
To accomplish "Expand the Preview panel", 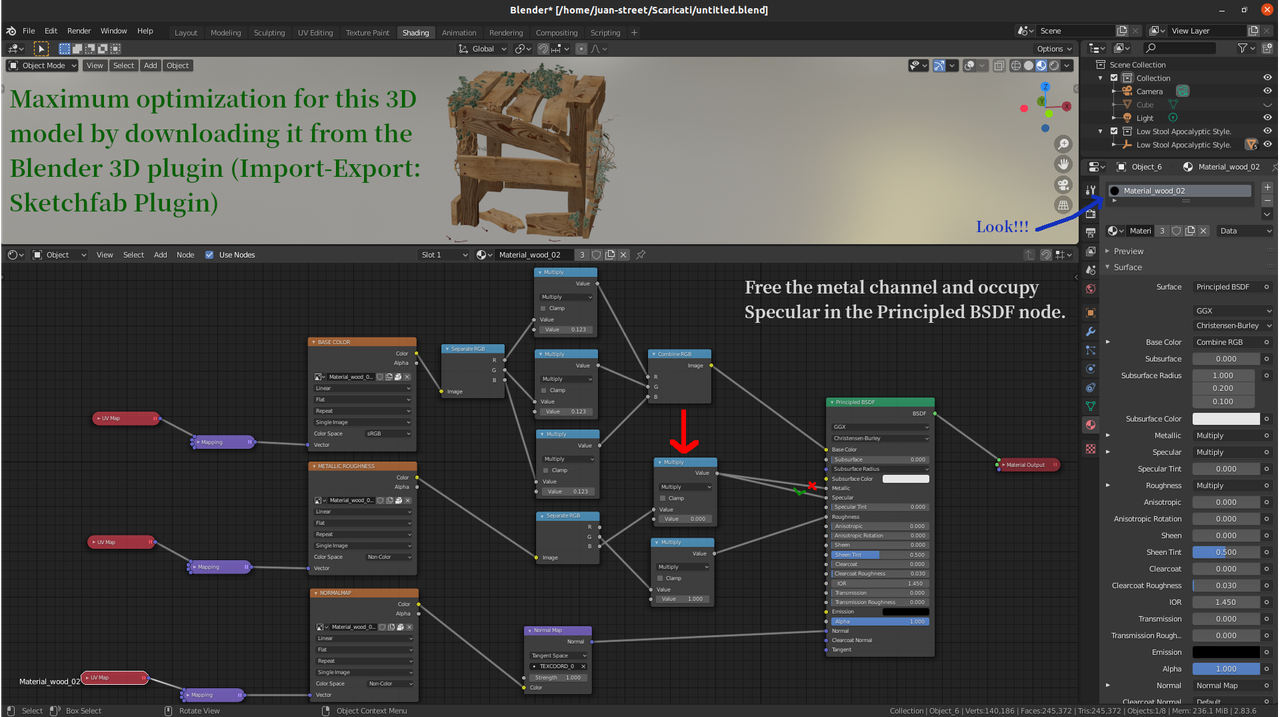I will 1128,251.
